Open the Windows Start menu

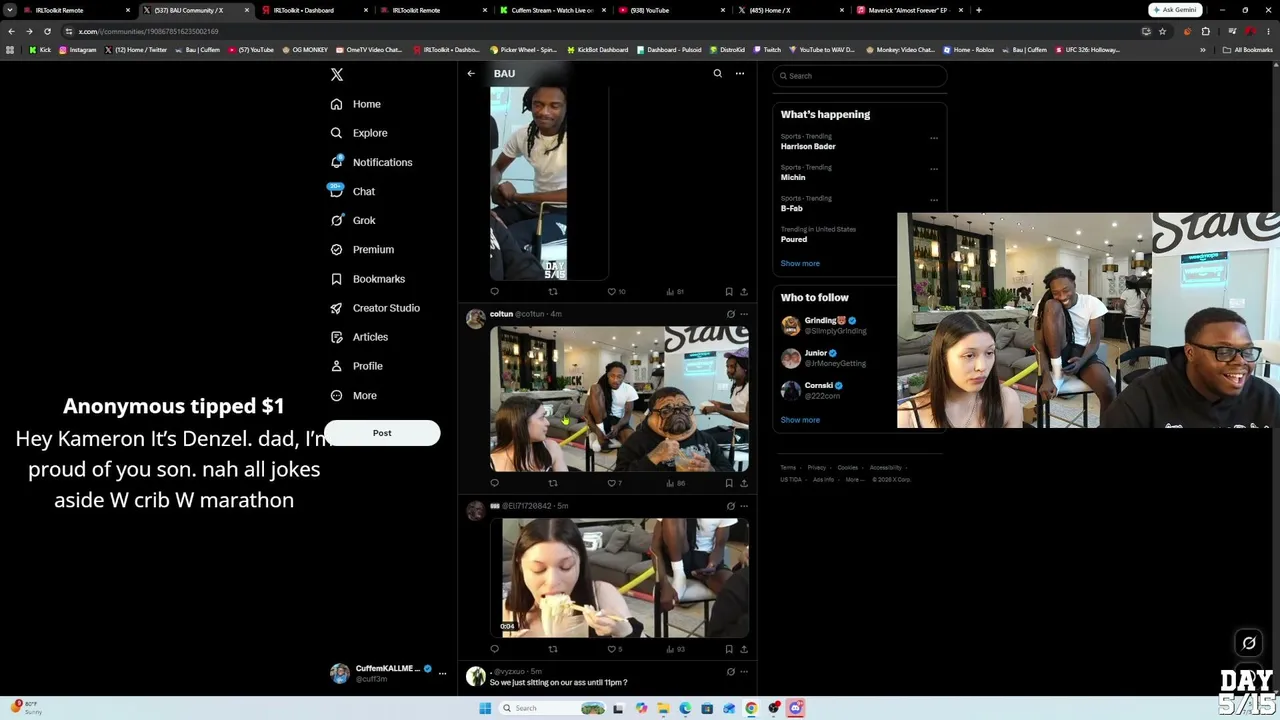point(485,708)
